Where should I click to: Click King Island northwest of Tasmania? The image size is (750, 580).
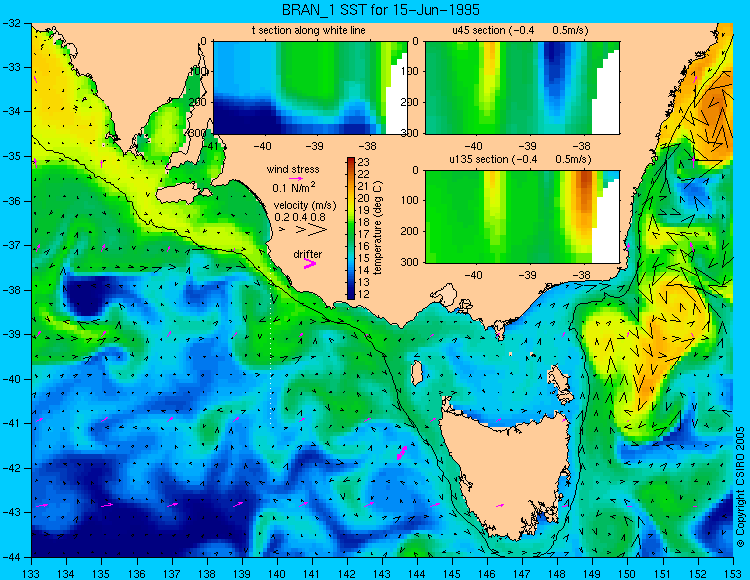click(417, 373)
